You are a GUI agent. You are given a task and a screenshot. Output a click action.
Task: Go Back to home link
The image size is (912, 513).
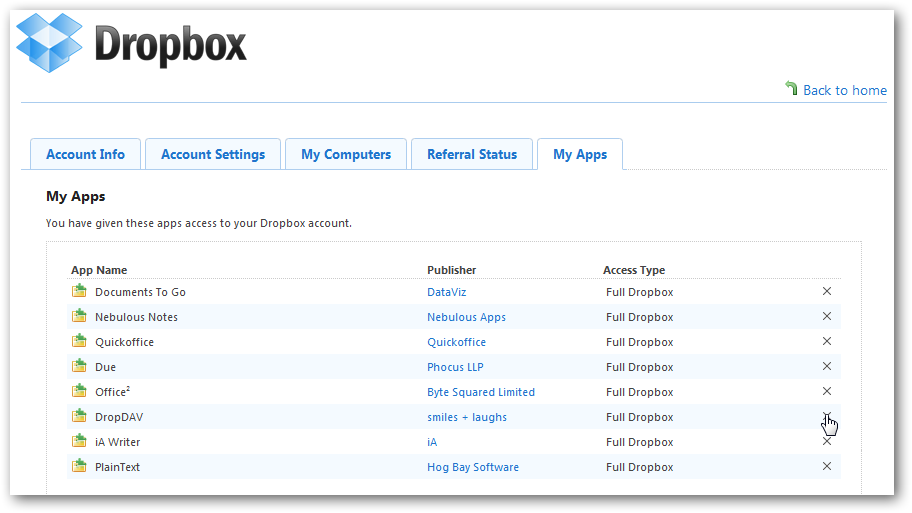click(845, 90)
